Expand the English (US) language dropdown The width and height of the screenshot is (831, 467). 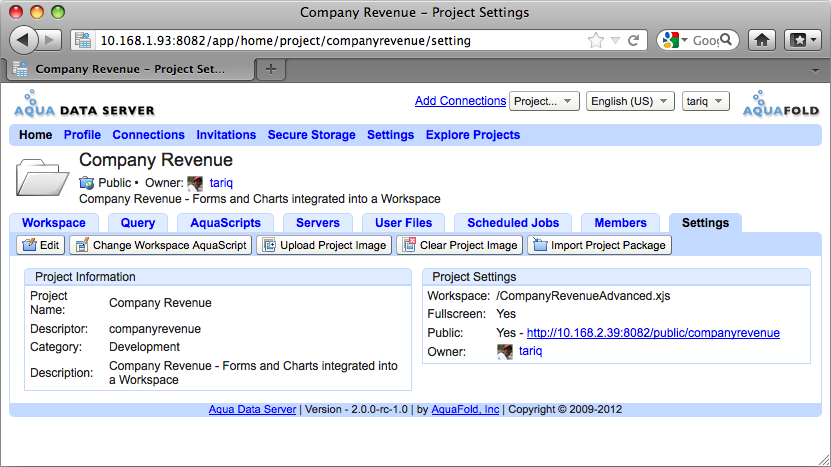(629, 101)
